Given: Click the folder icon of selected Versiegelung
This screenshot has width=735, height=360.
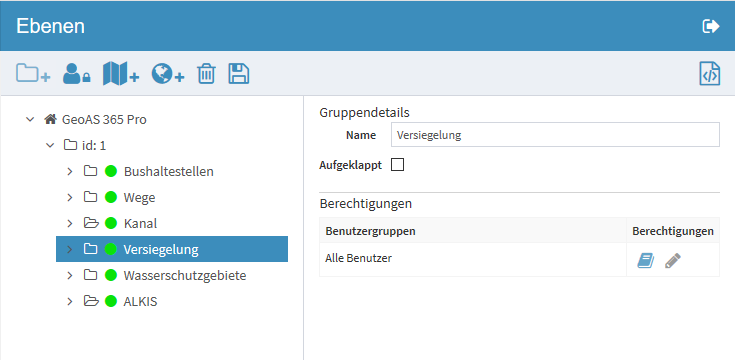Looking at the screenshot, I should (x=90, y=249).
